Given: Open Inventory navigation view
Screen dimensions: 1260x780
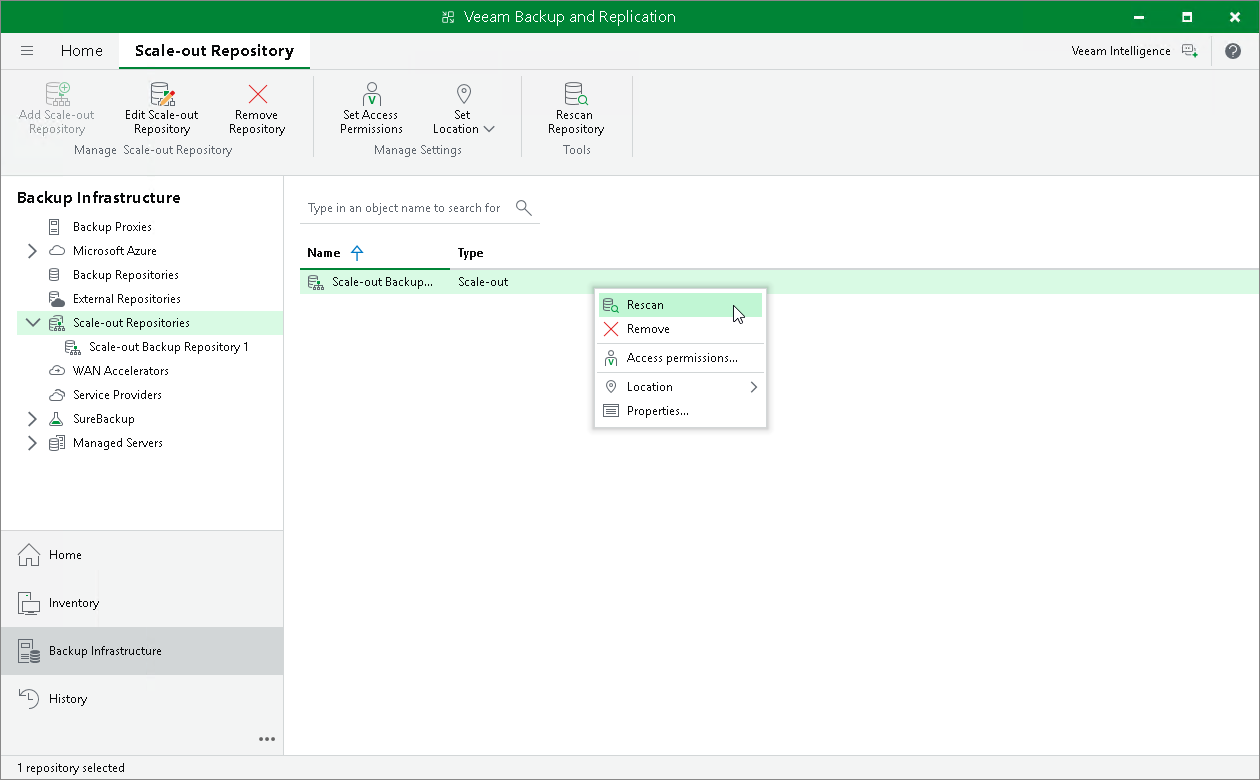Looking at the screenshot, I should coord(142,603).
